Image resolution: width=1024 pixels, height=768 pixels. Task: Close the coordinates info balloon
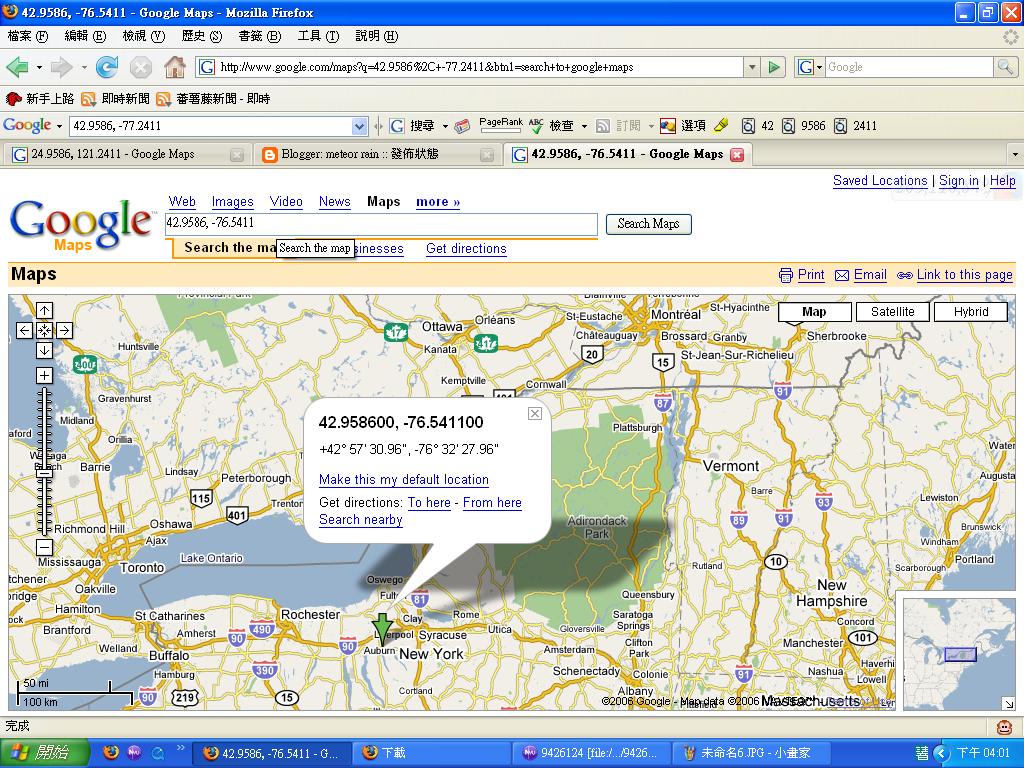[535, 413]
